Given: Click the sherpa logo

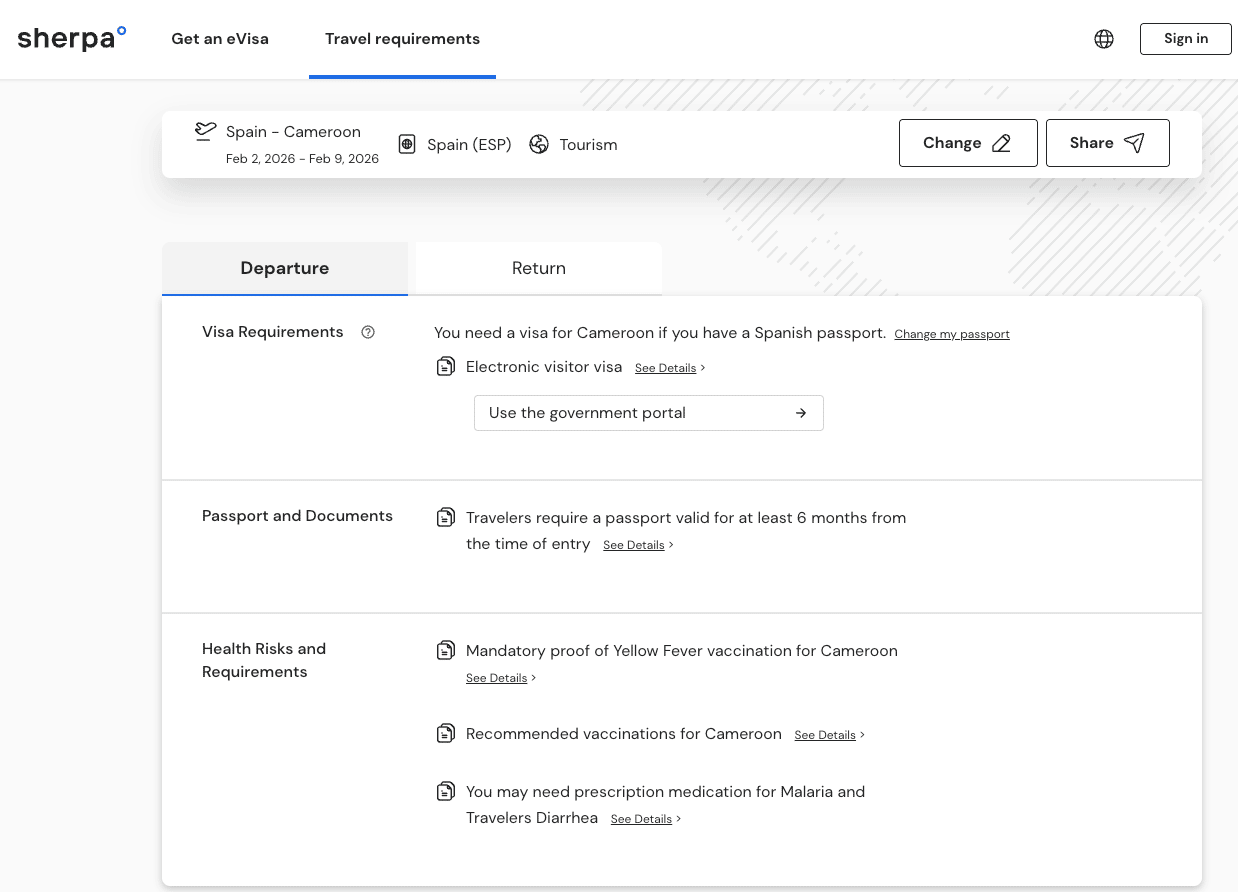Looking at the screenshot, I should pos(72,39).
